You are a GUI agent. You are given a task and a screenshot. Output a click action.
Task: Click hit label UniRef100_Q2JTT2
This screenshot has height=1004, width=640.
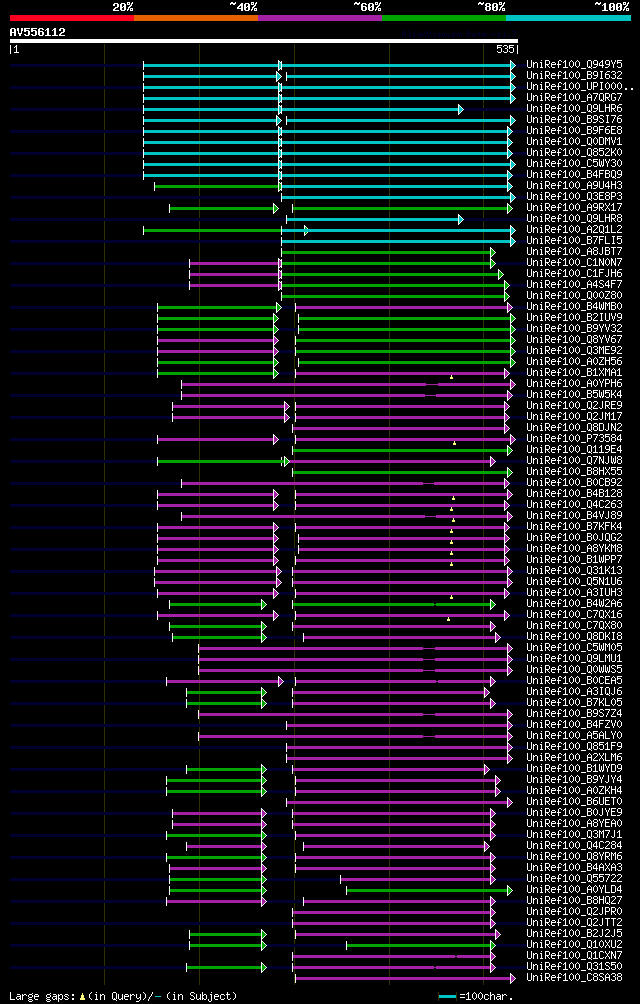(574, 923)
